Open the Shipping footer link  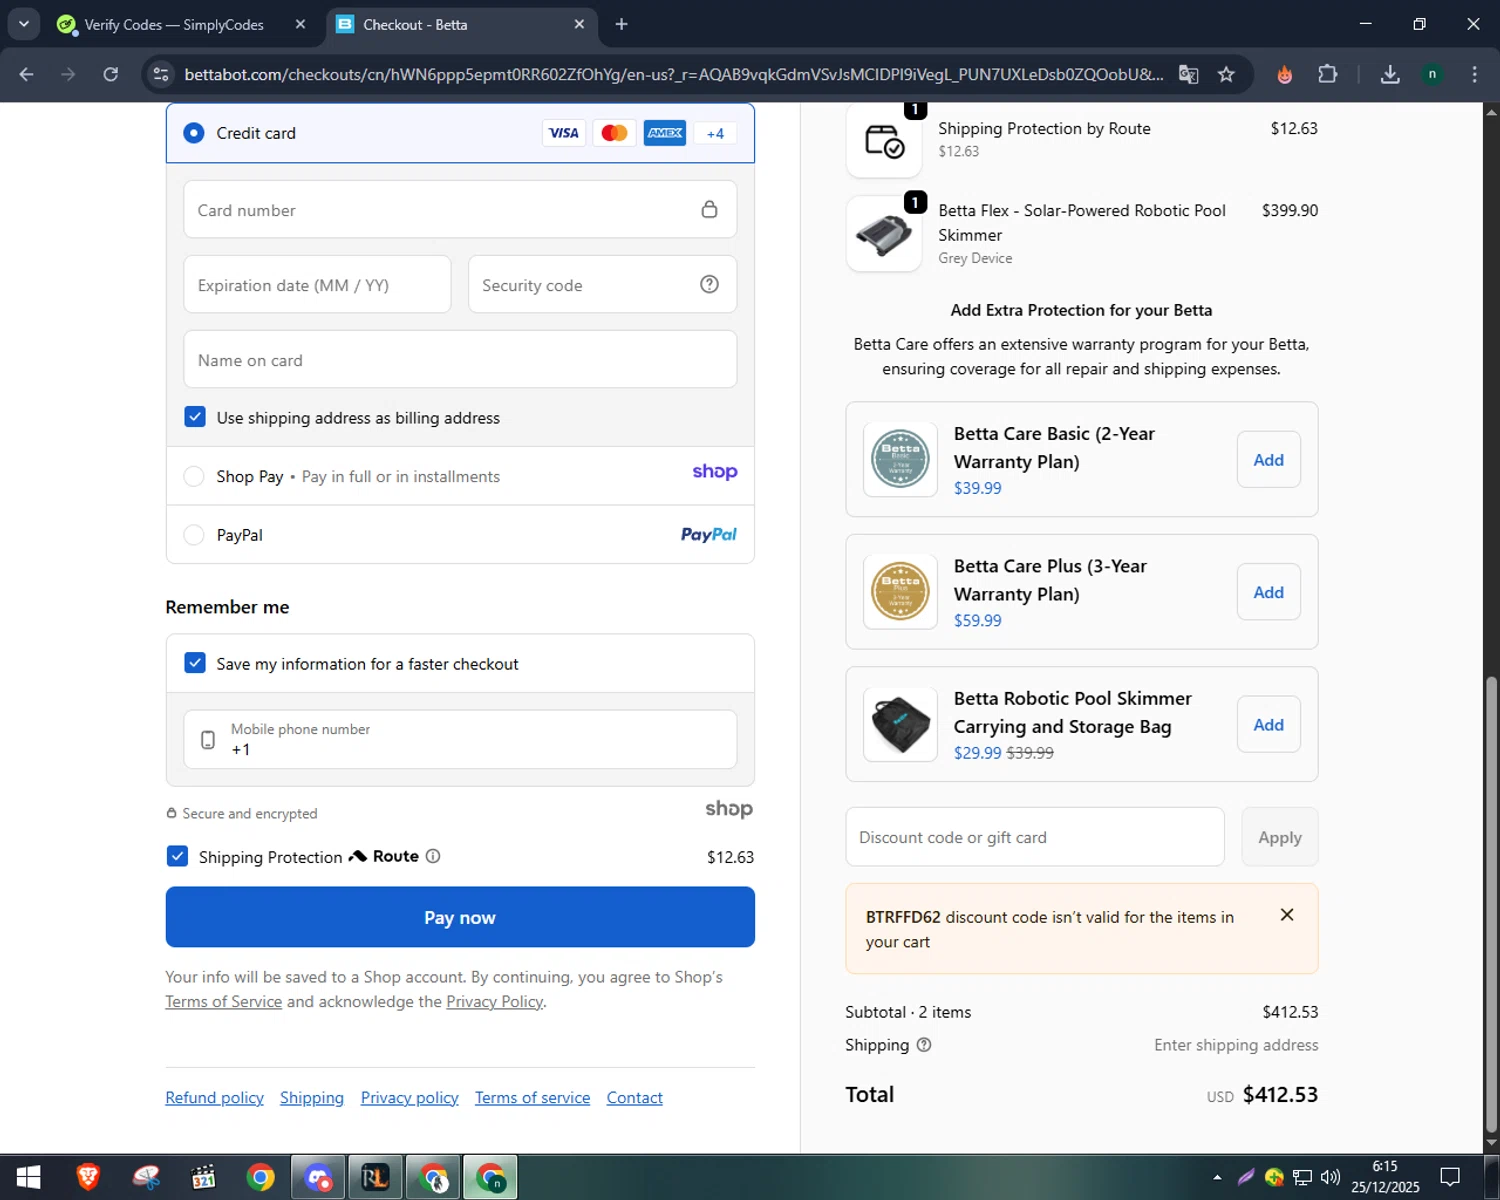point(312,1098)
